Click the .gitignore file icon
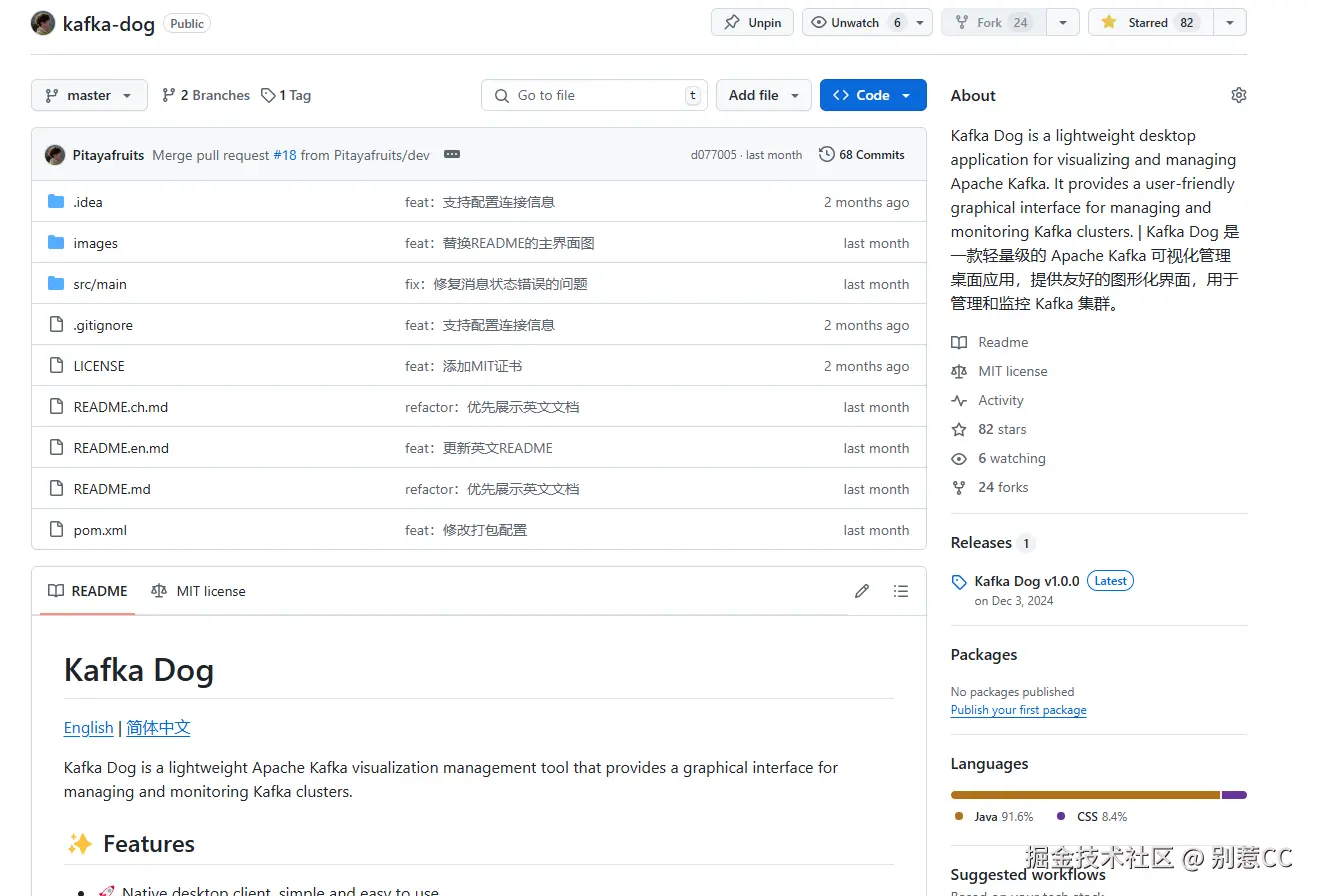Screen dimensions: 1317x896 [x=56, y=325]
